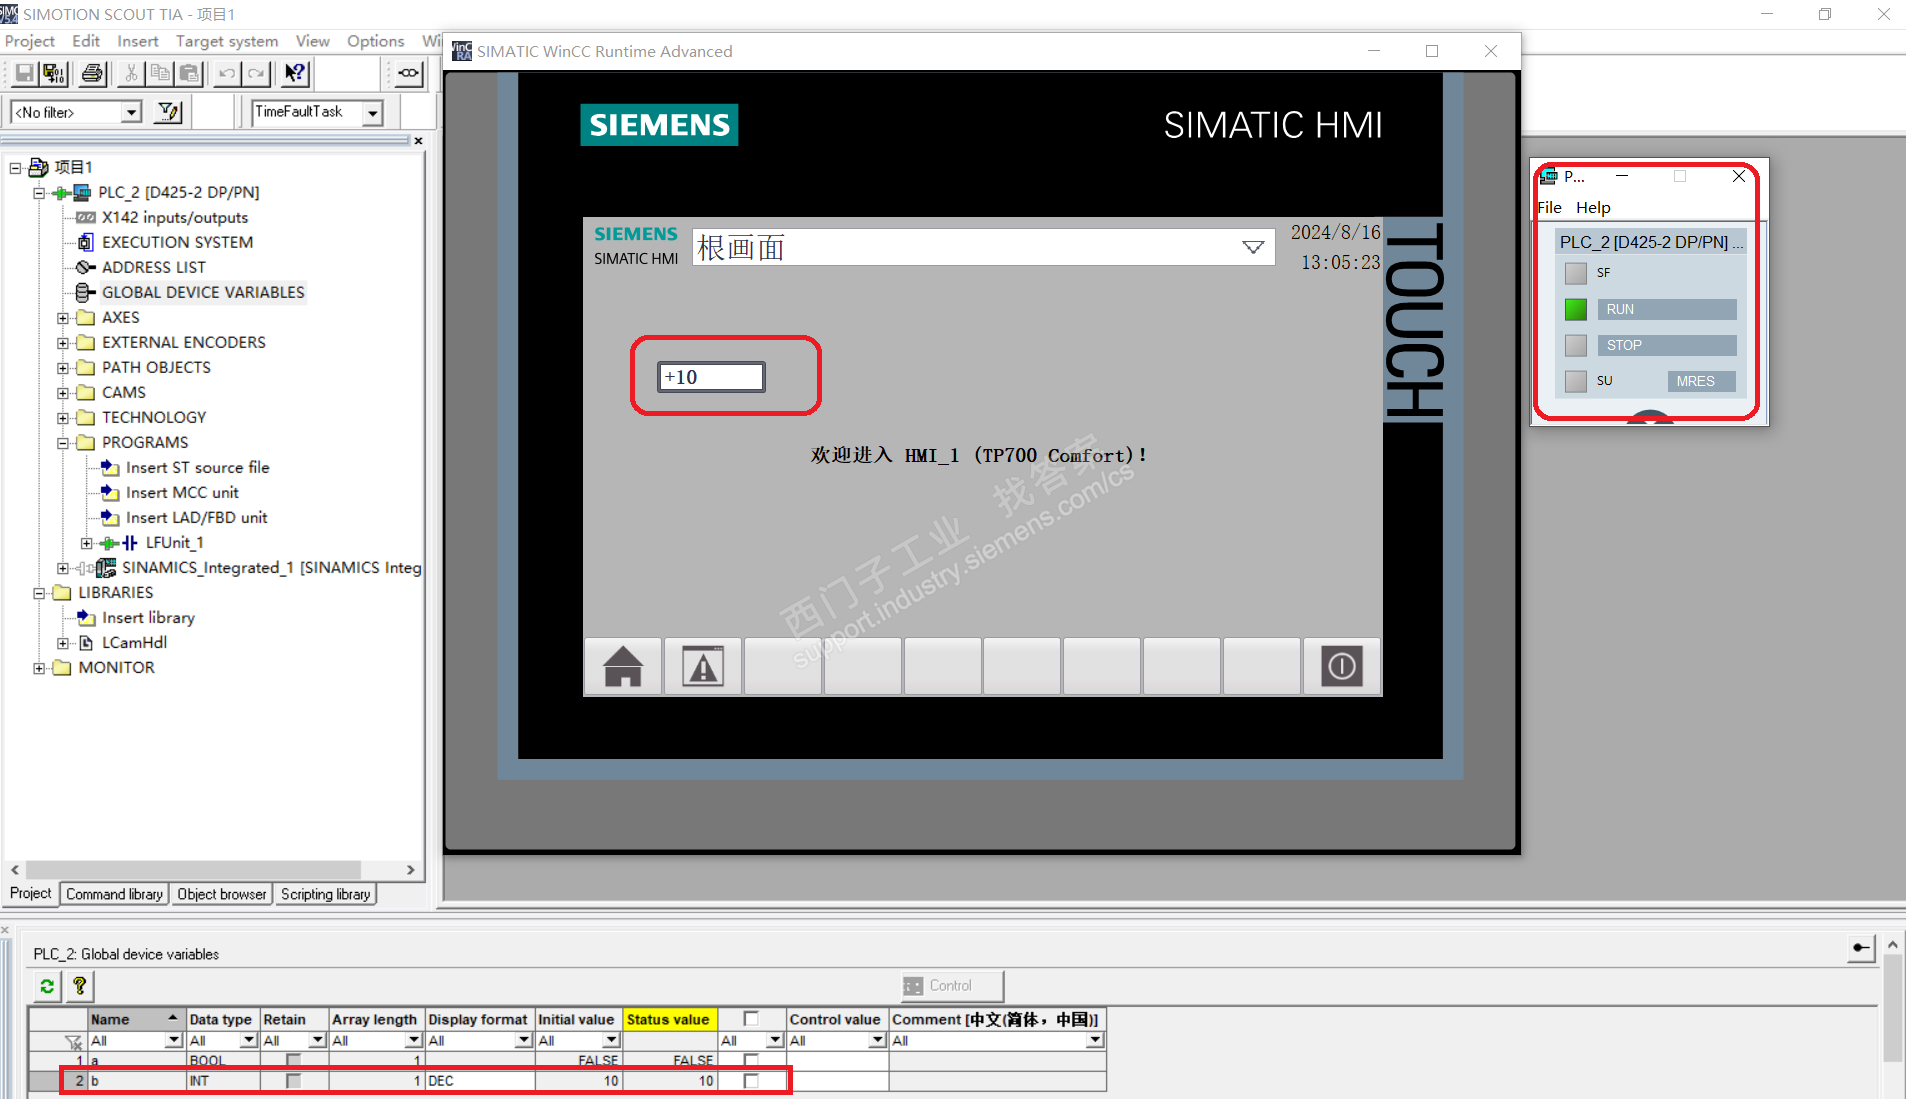Select Insert ST source file
Viewport: 1906px width, 1099px height.
click(x=197, y=467)
